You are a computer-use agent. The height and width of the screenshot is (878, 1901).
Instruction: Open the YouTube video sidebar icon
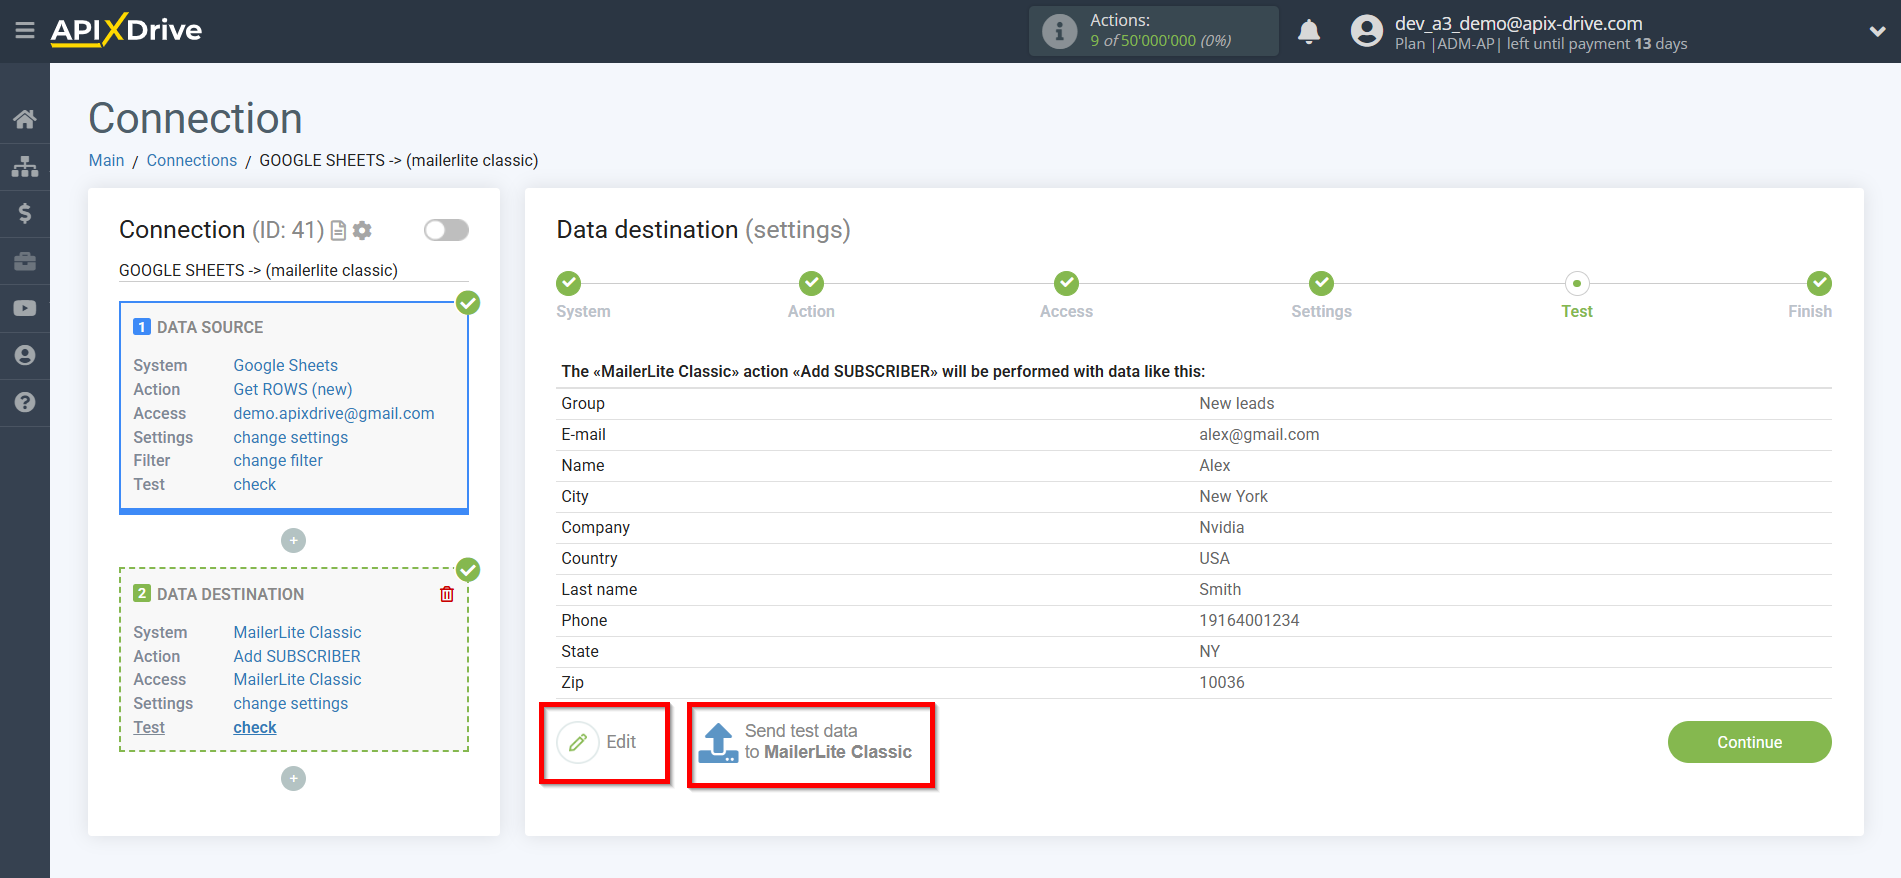(25, 308)
